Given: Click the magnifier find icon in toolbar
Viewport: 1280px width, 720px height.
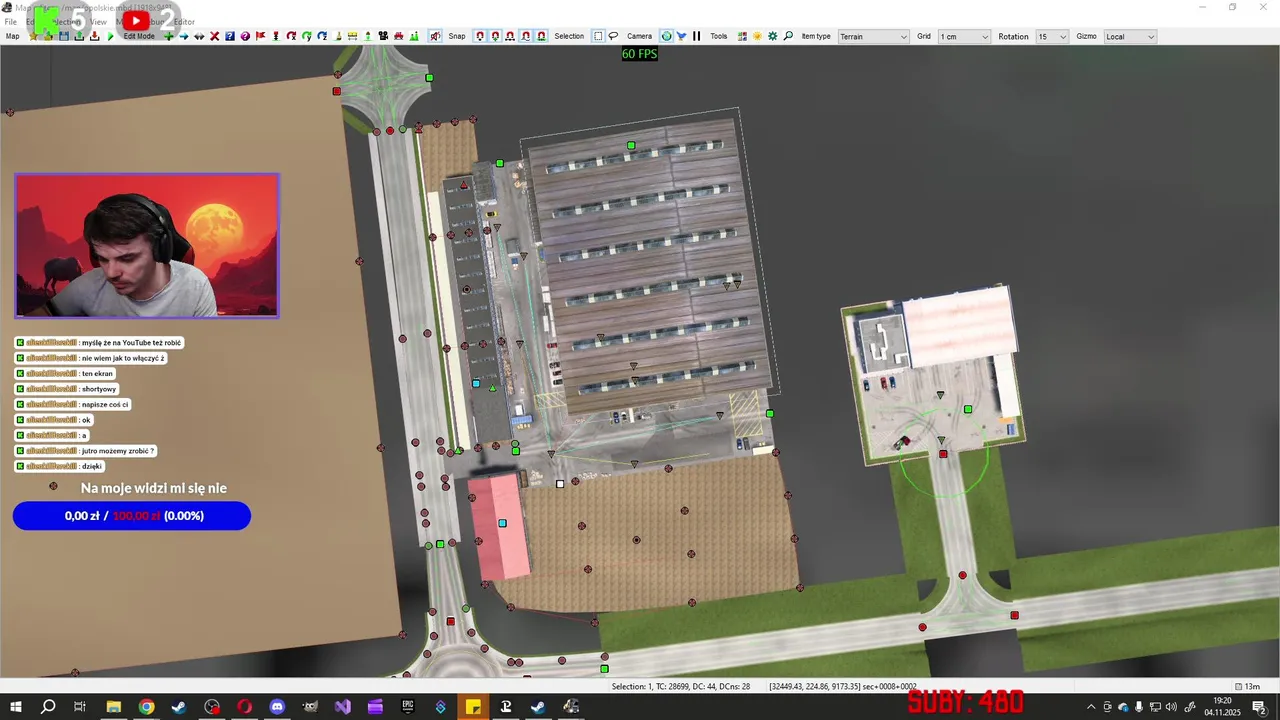Looking at the screenshot, I should 788,36.
